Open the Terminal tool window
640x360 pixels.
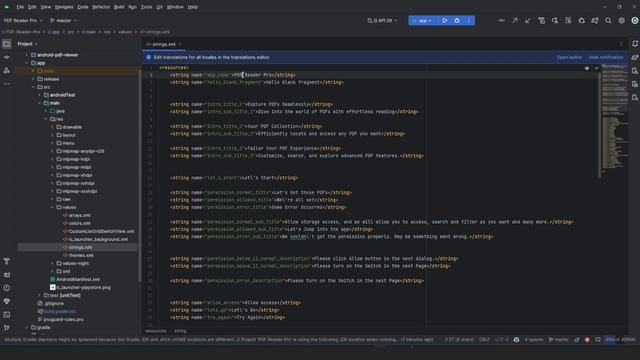point(7,315)
